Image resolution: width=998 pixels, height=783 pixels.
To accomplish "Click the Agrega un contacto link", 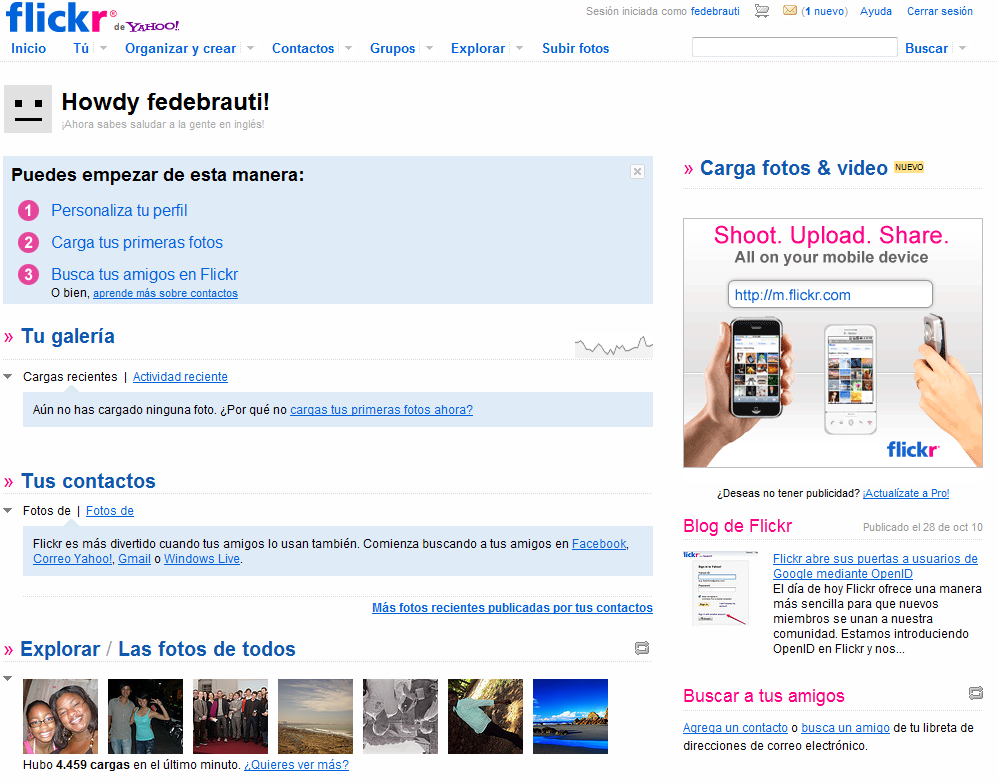I will click(x=735, y=727).
